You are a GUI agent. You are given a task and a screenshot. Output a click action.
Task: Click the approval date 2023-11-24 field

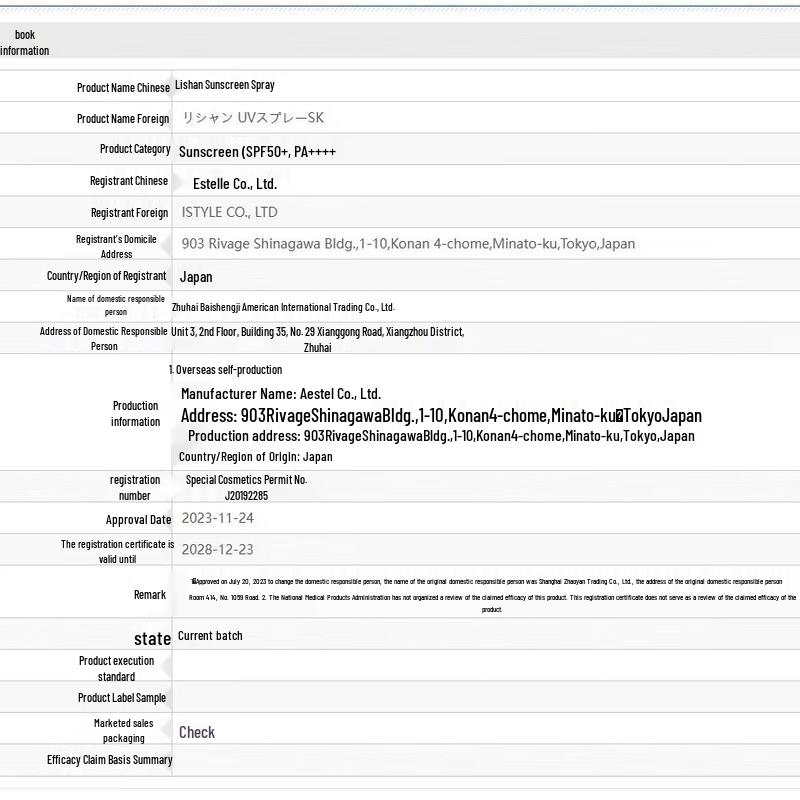point(218,518)
